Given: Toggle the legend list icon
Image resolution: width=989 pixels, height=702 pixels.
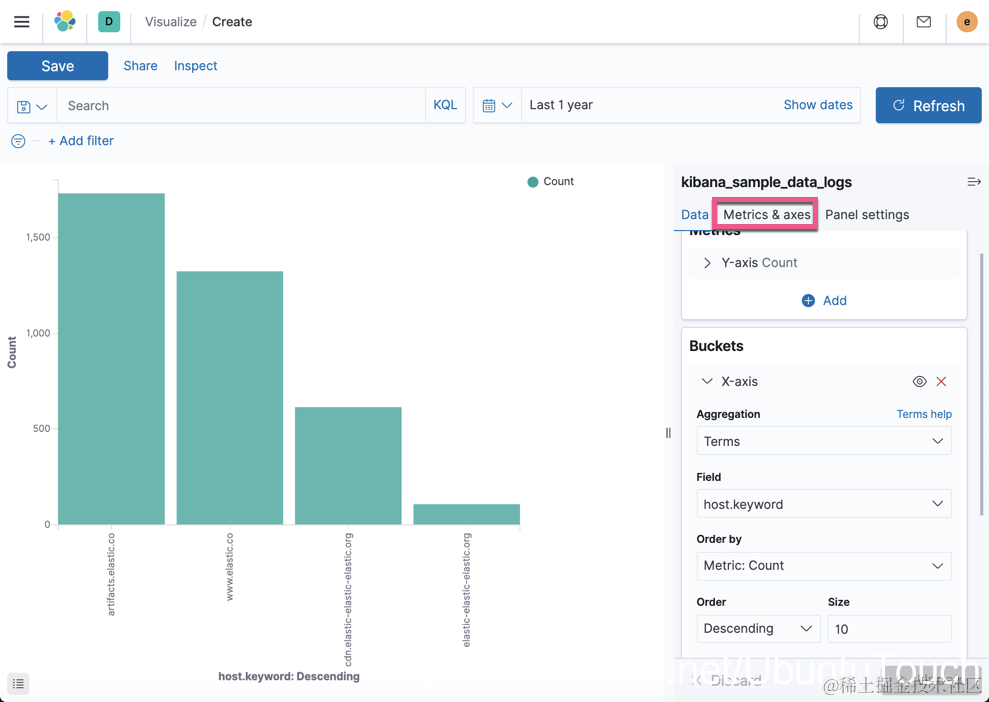Looking at the screenshot, I should pyautogui.click(x=18, y=683).
